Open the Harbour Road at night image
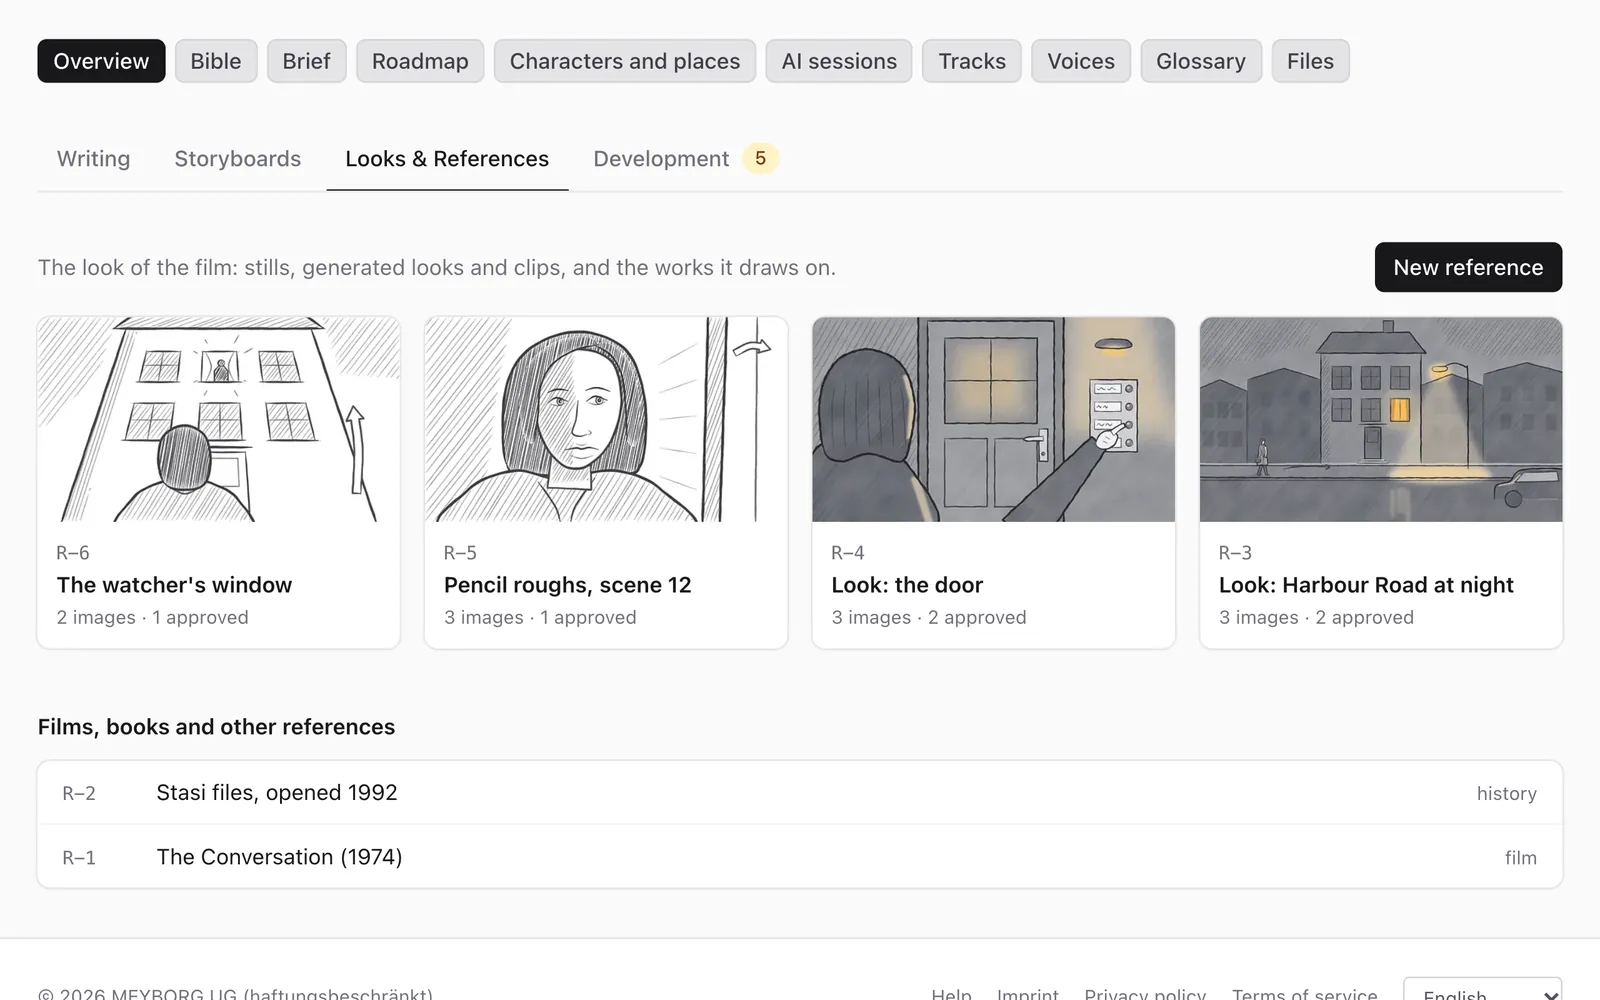This screenshot has width=1600, height=1000. tap(1381, 420)
